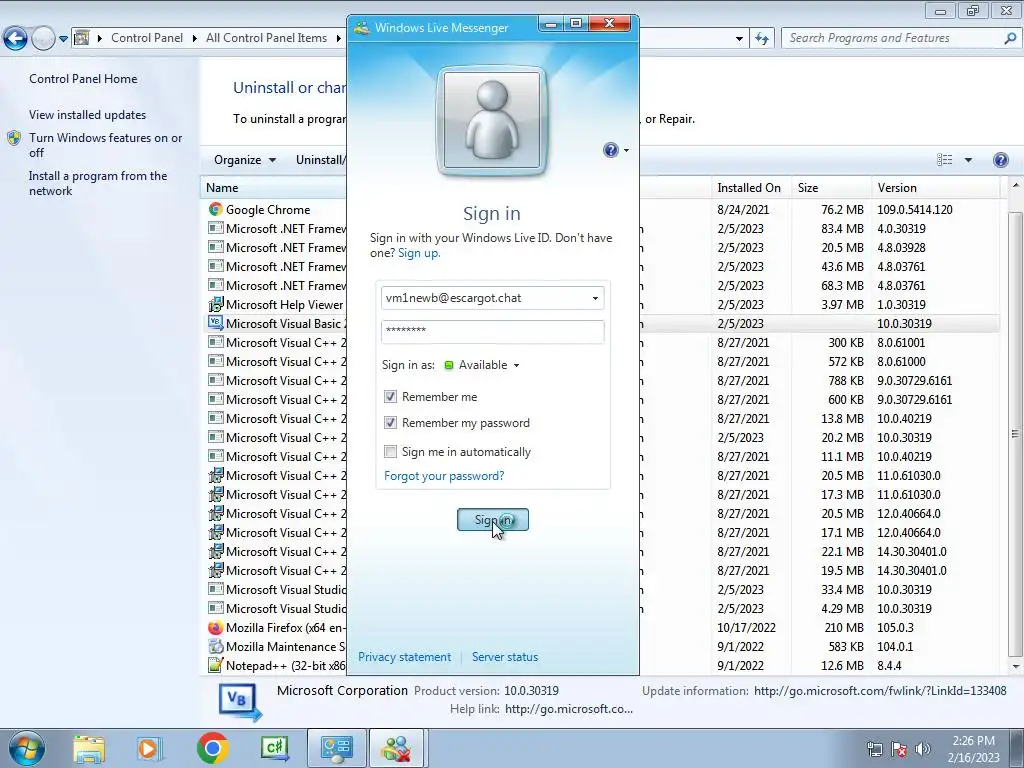
Task: Click the change view icon
Action: coord(944,160)
